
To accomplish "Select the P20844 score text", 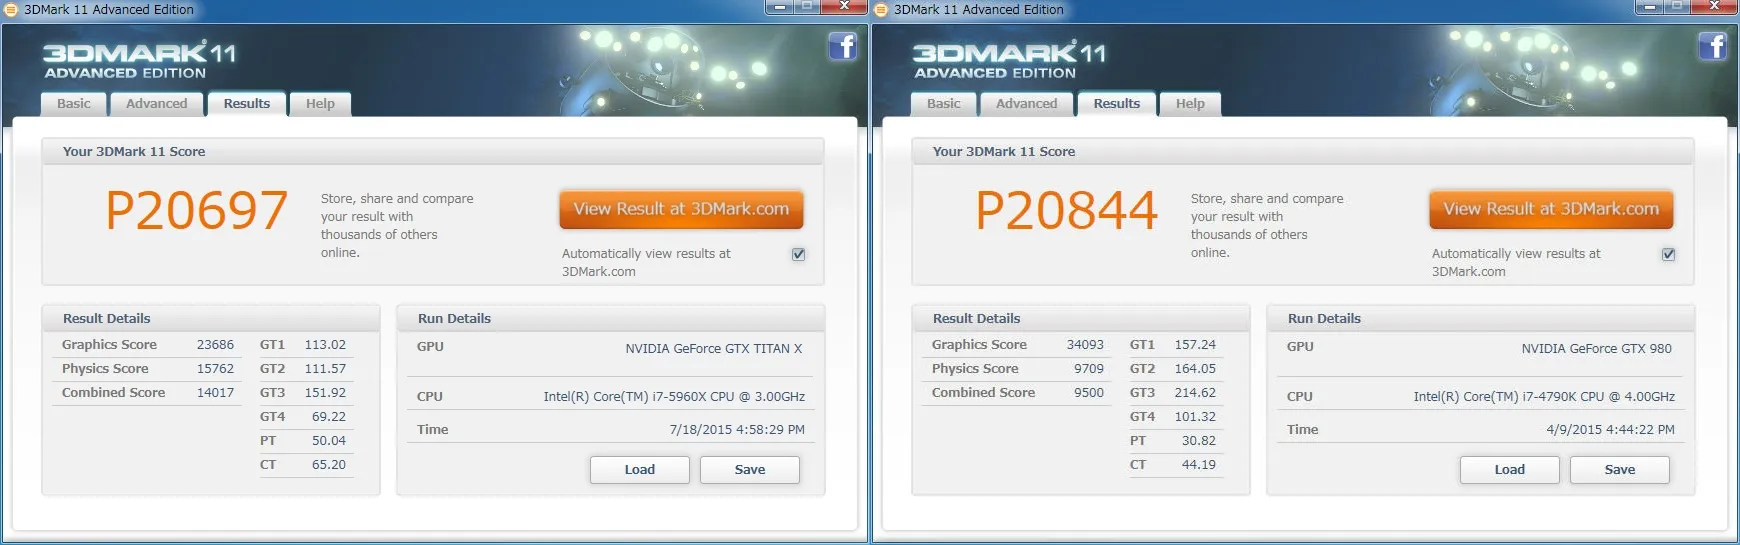I will pos(1067,211).
